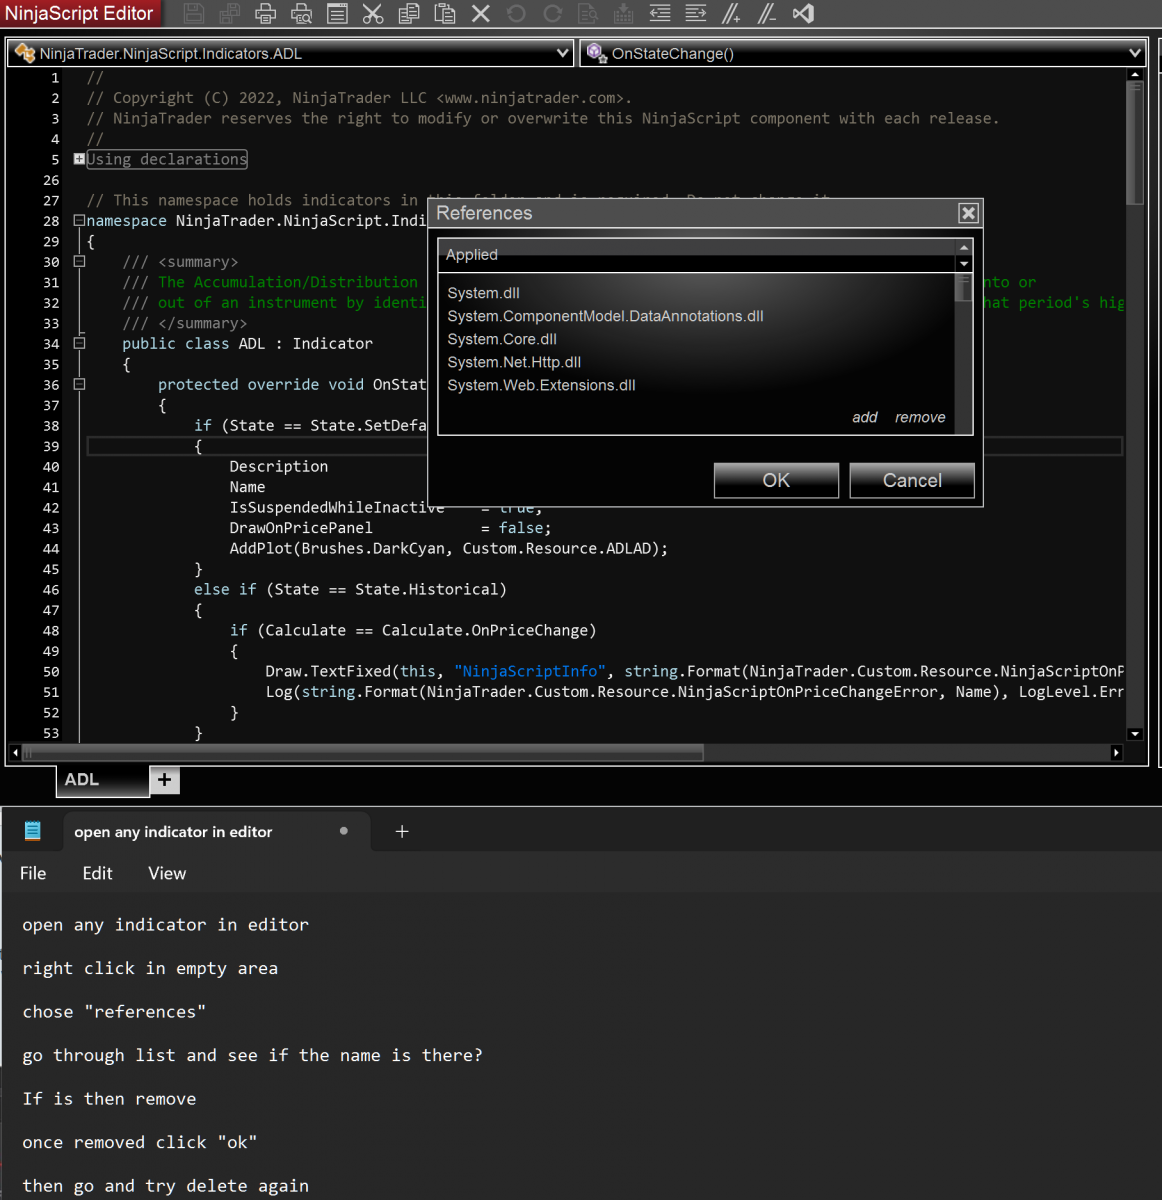Click the Undo arrow icon
Viewport: 1162px width, 1200px height.
(x=516, y=14)
